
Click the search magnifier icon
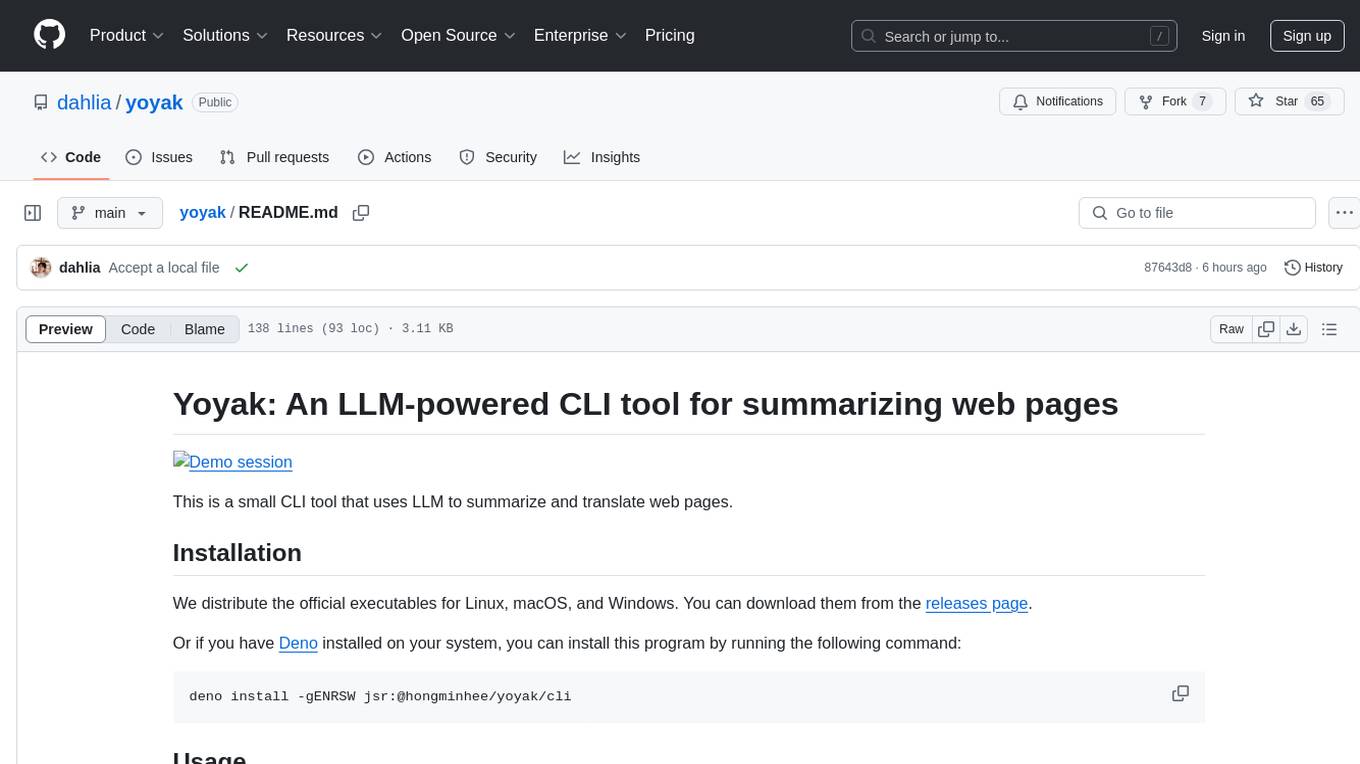(869, 36)
